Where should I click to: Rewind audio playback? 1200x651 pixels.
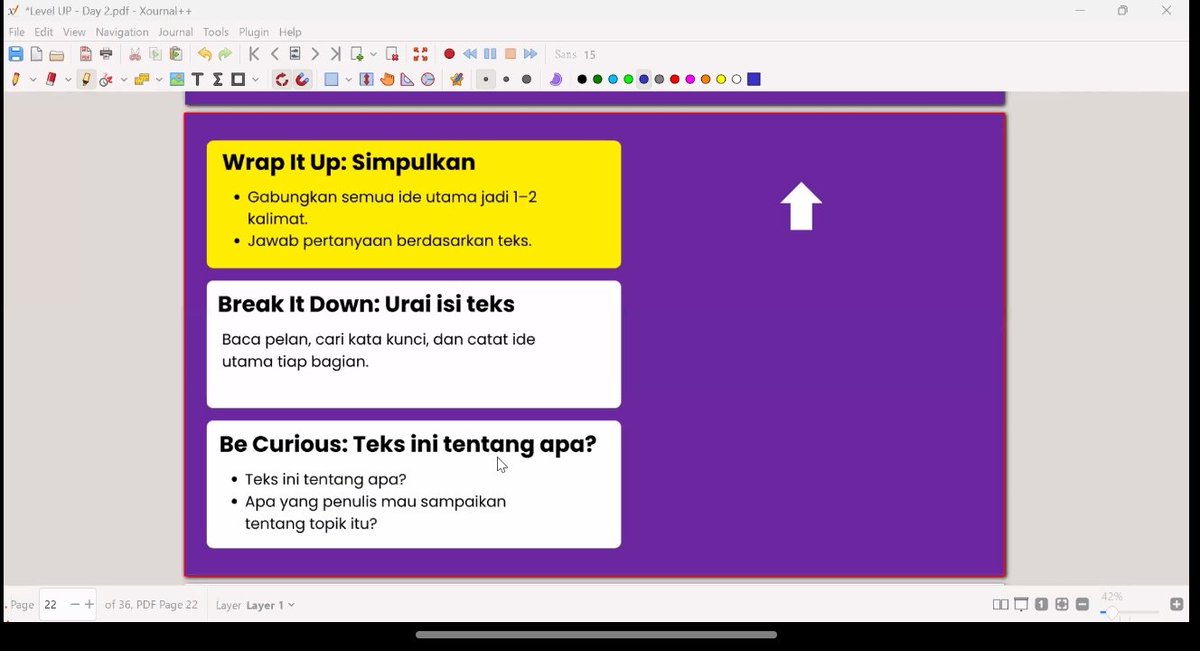point(469,54)
